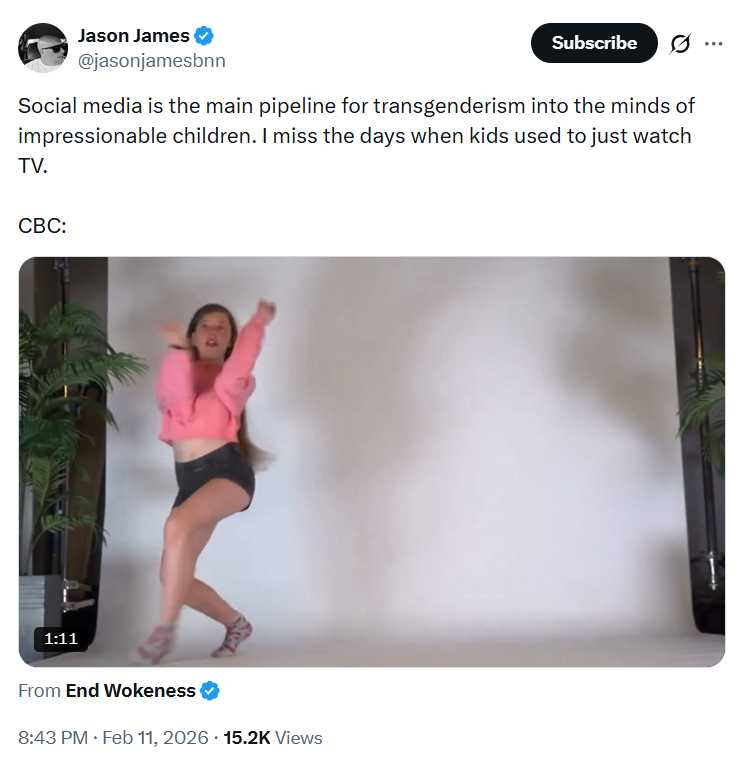Click the 1:11 video duration badge
The image size is (742, 769).
point(61,639)
